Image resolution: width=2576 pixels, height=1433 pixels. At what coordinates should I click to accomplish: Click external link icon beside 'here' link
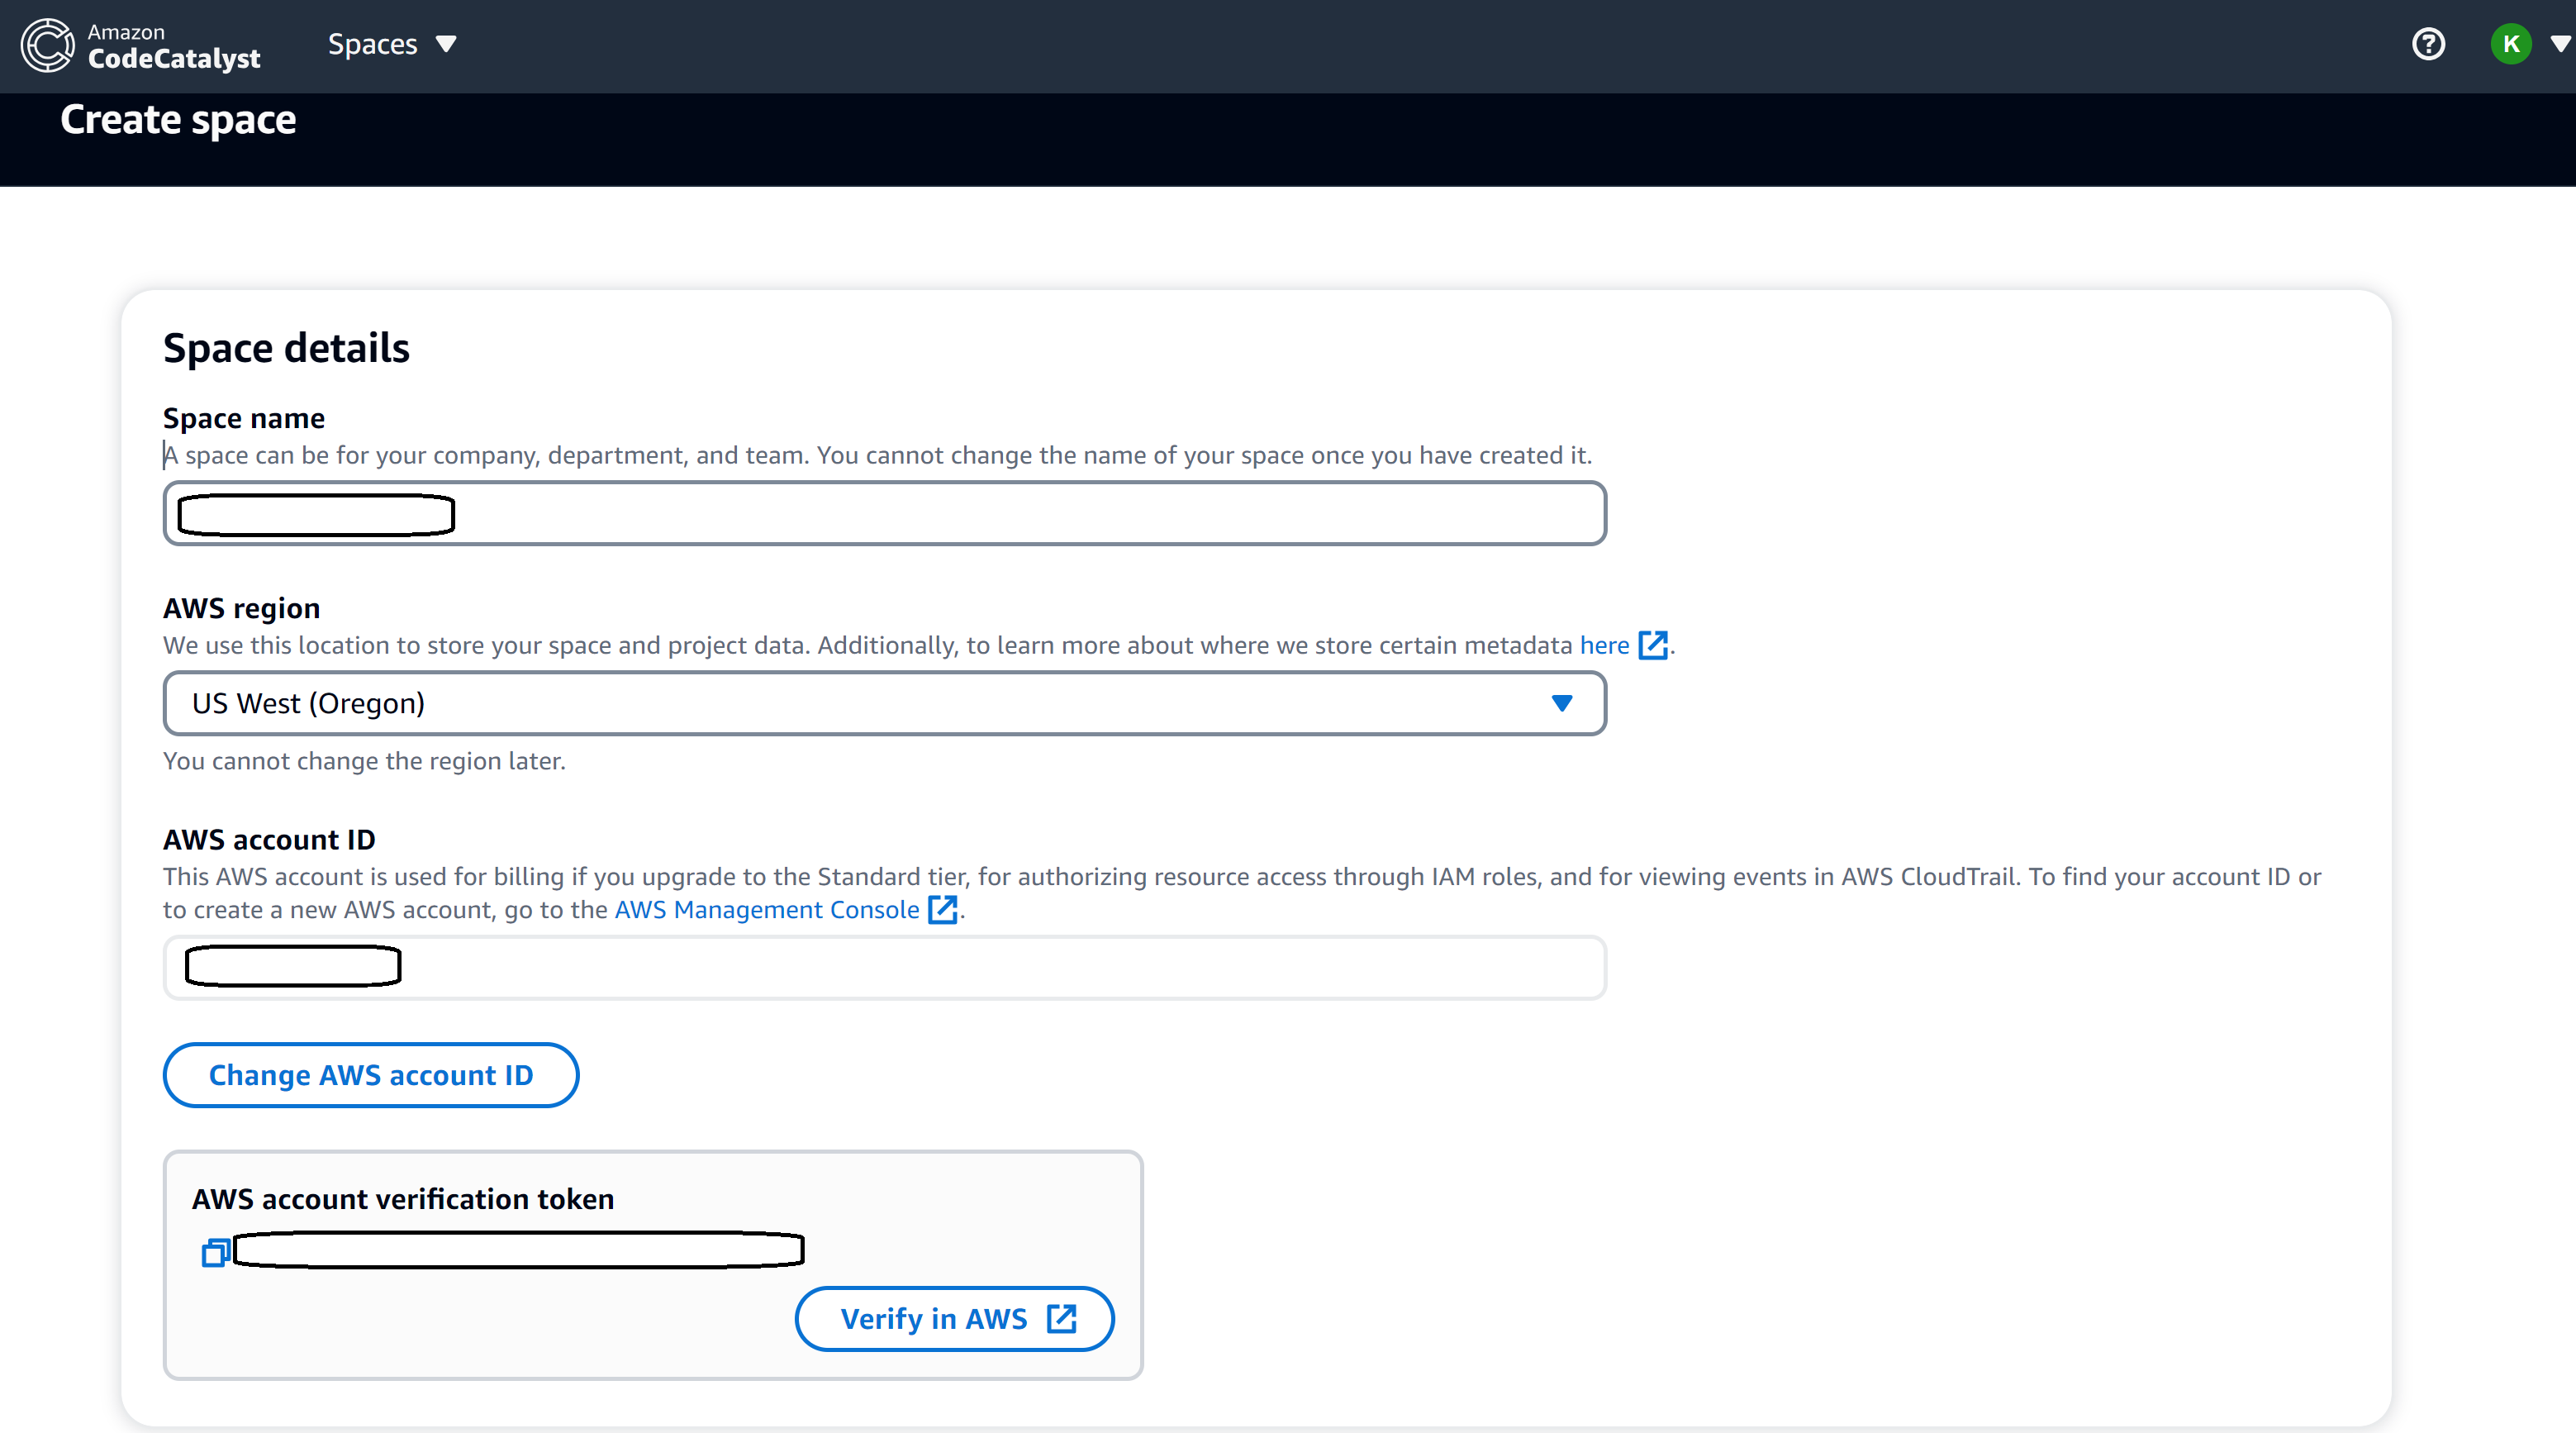pyautogui.click(x=1652, y=645)
